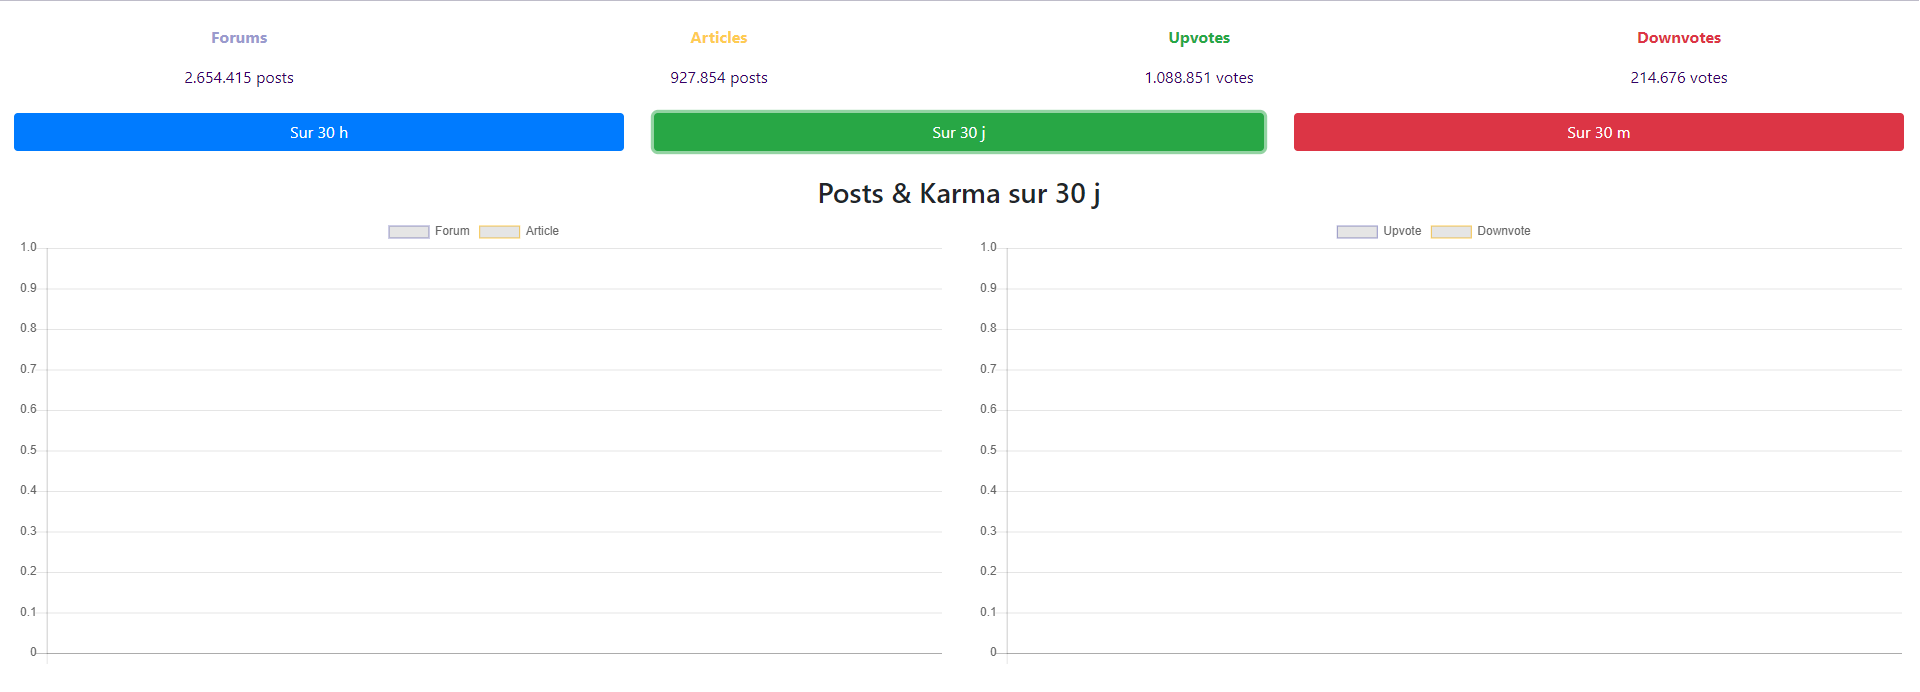Click the Forums heading
The height and width of the screenshot is (692, 1920).
(239, 38)
